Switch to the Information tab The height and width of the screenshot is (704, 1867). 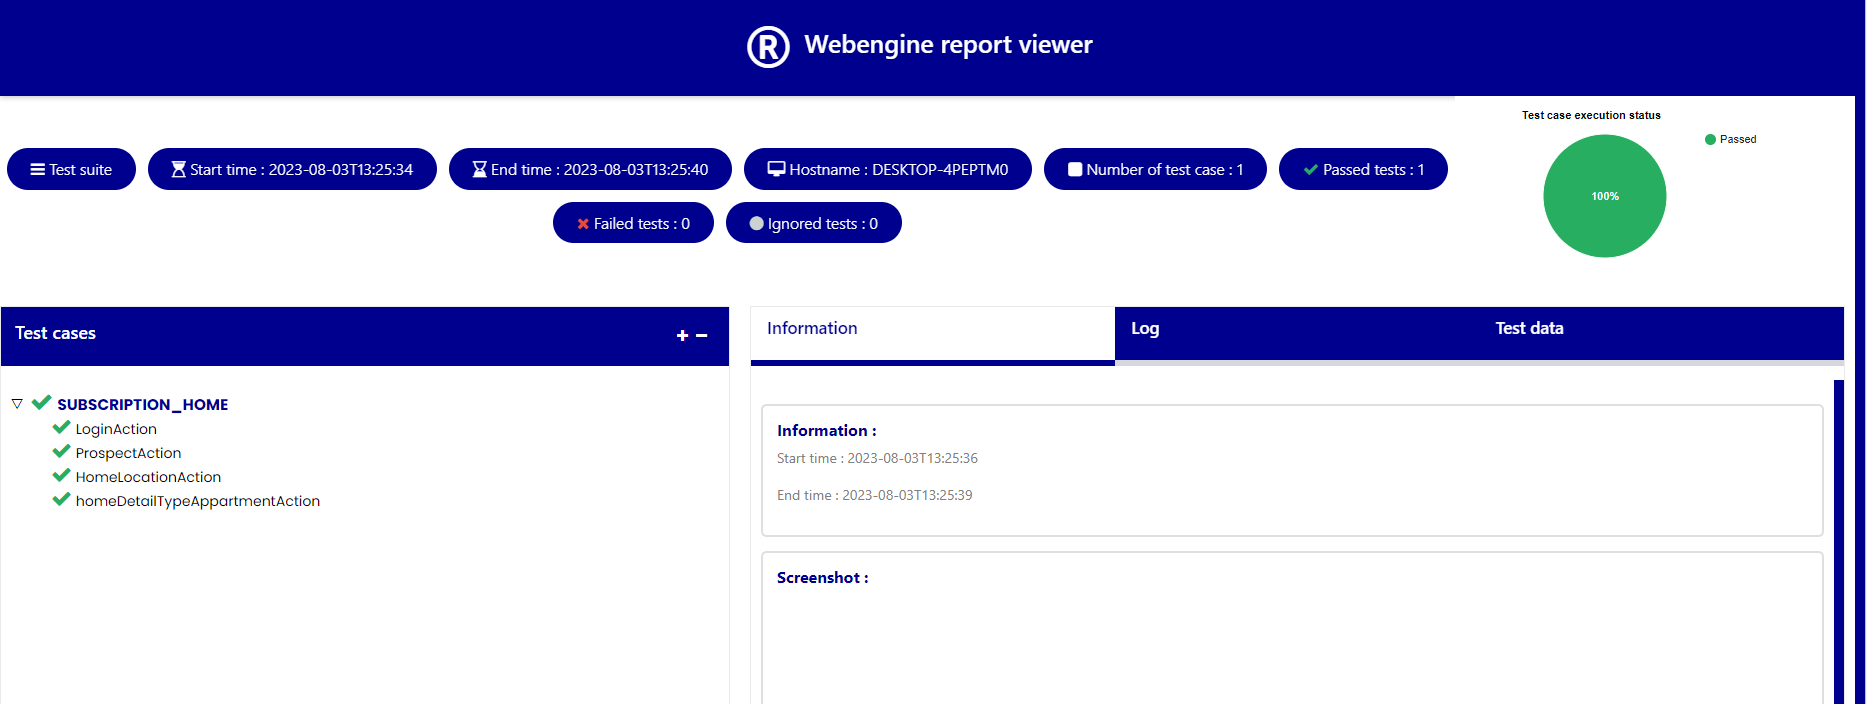click(x=932, y=335)
